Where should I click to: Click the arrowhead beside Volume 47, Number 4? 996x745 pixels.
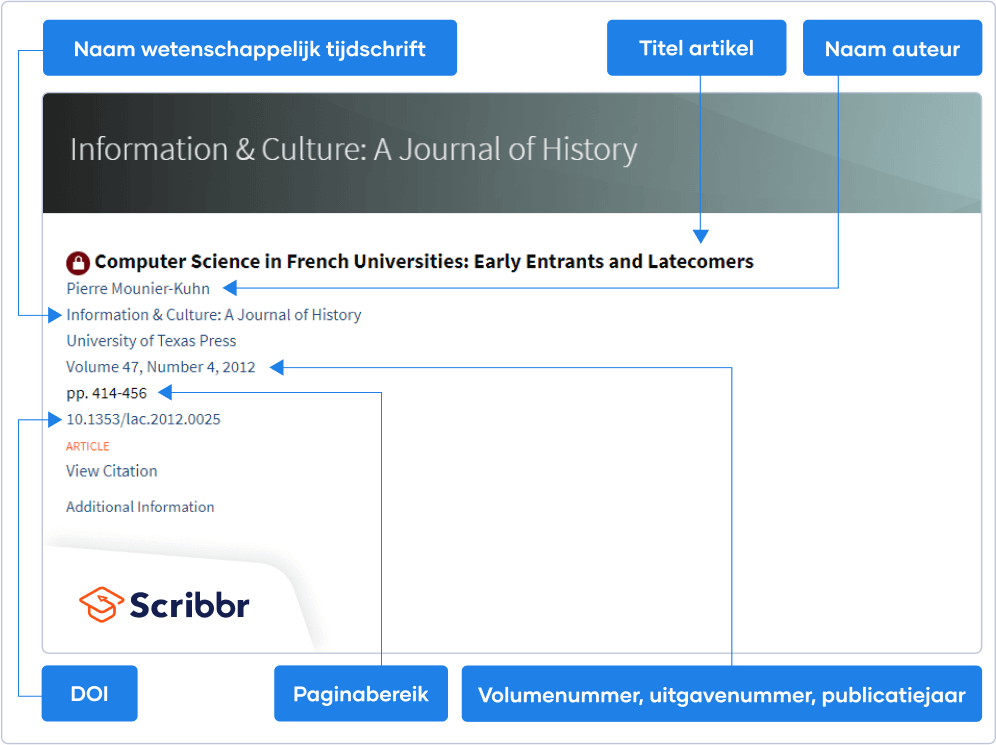[x=276, y=367]
